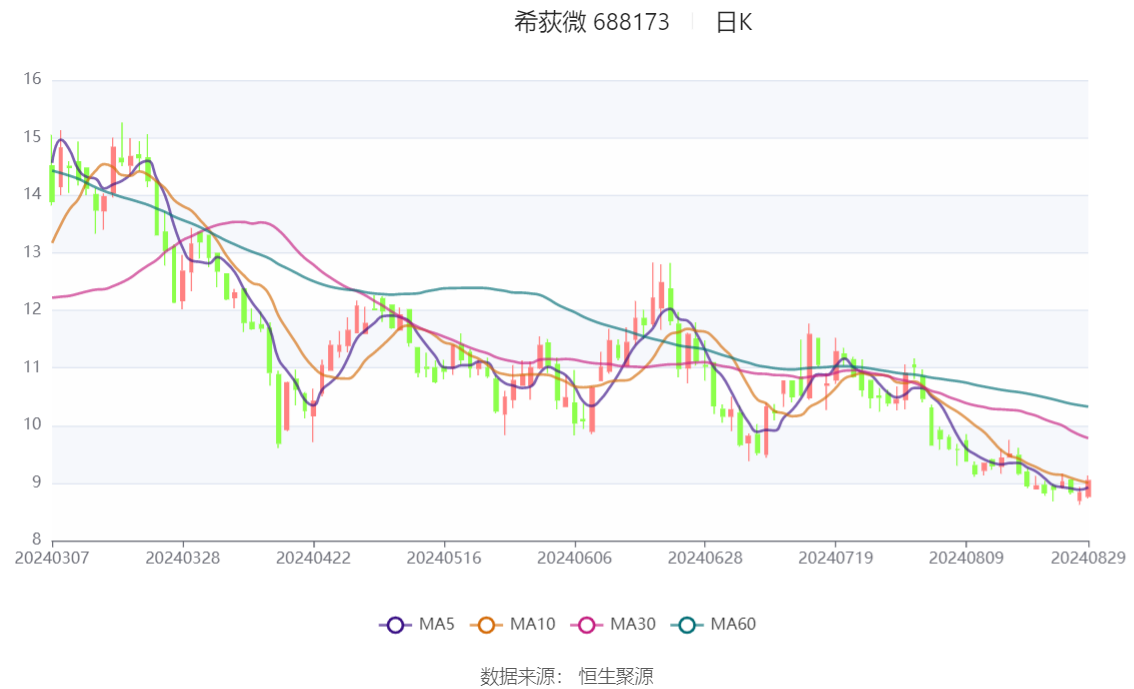
Task: Hide the MA10 series via its label
Action: [x=532, y=624]
